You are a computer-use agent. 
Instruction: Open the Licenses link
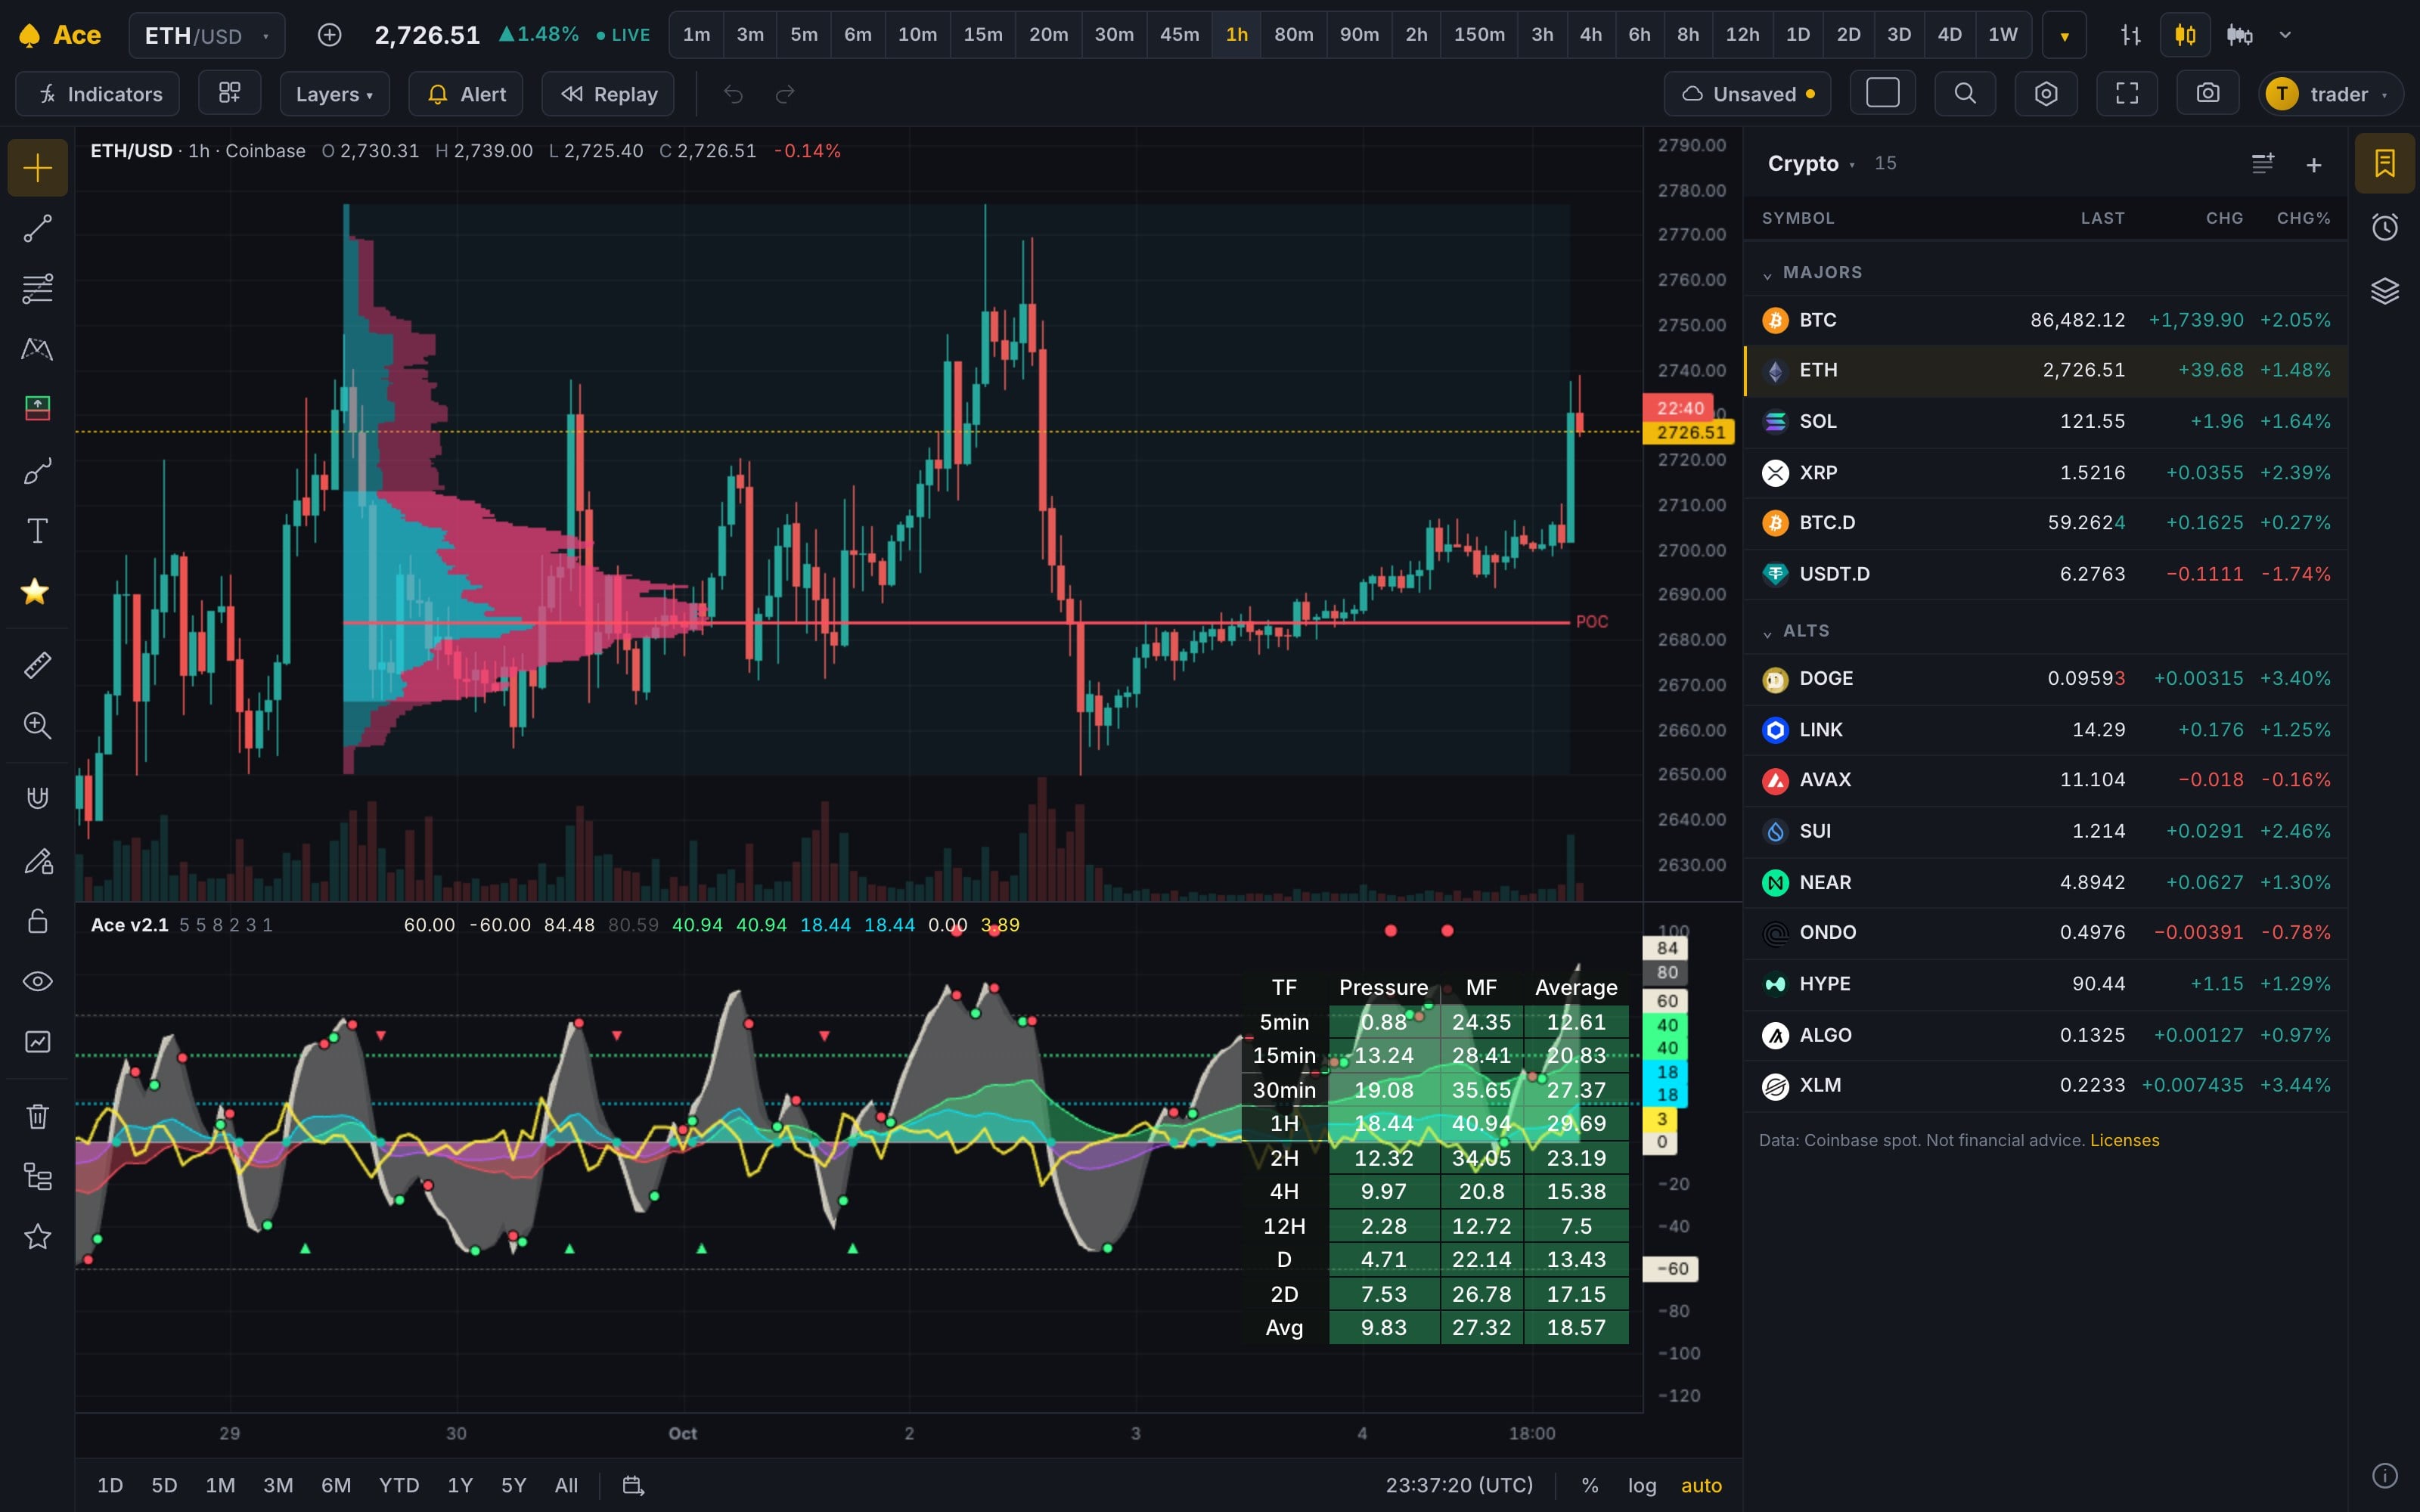[2124, 1140]
